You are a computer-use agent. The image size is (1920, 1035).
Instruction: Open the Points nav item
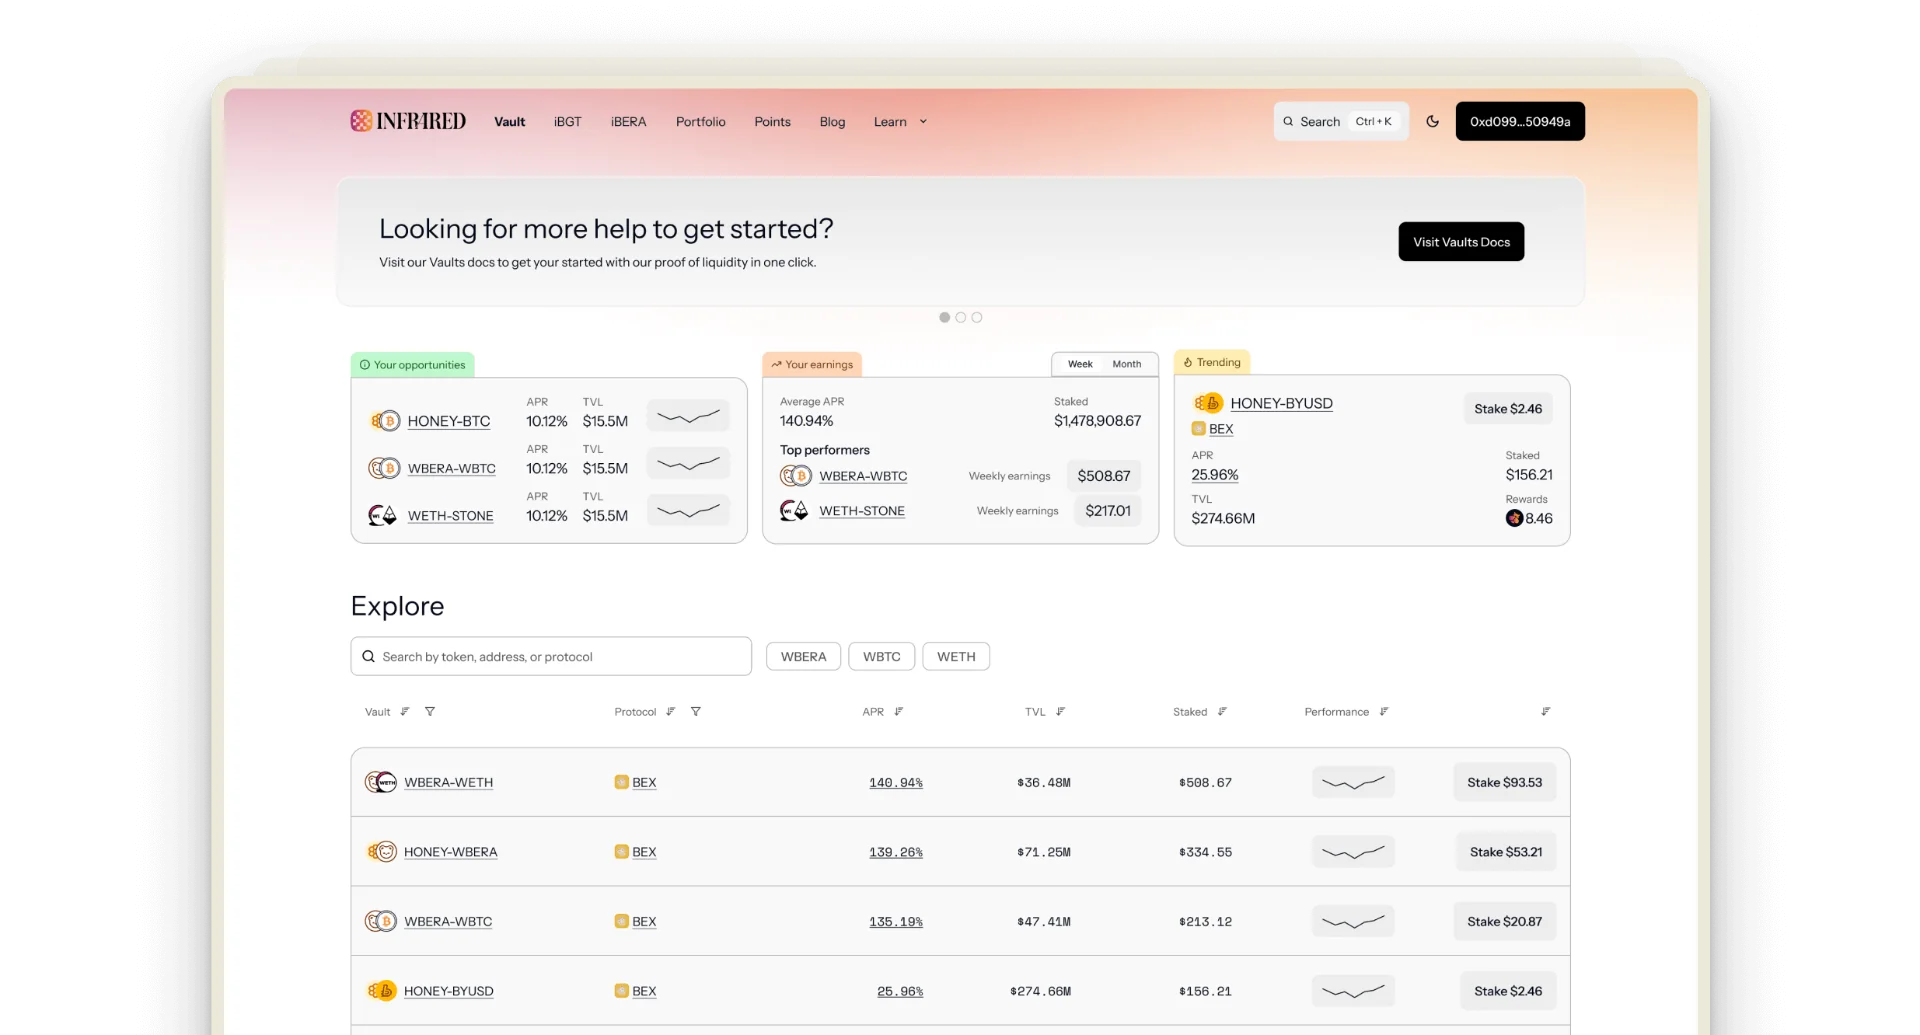click(x=772, y=122)
